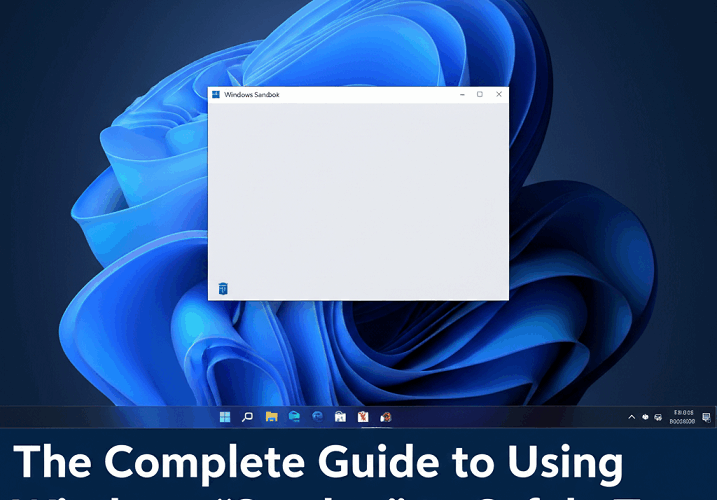Click the headline 'The Complete Guide to Using'
Screen dimensions: 717x500
pyautogui.click(x=318, y=462)
